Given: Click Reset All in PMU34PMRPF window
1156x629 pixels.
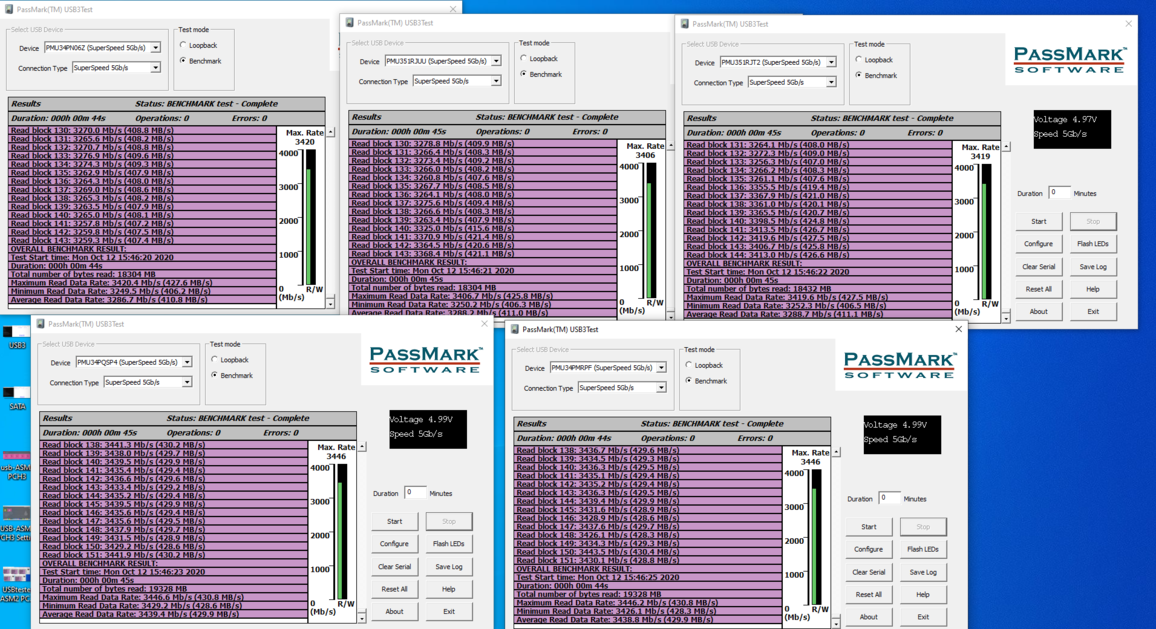Looking at the screenshot, I should (869, 594).
